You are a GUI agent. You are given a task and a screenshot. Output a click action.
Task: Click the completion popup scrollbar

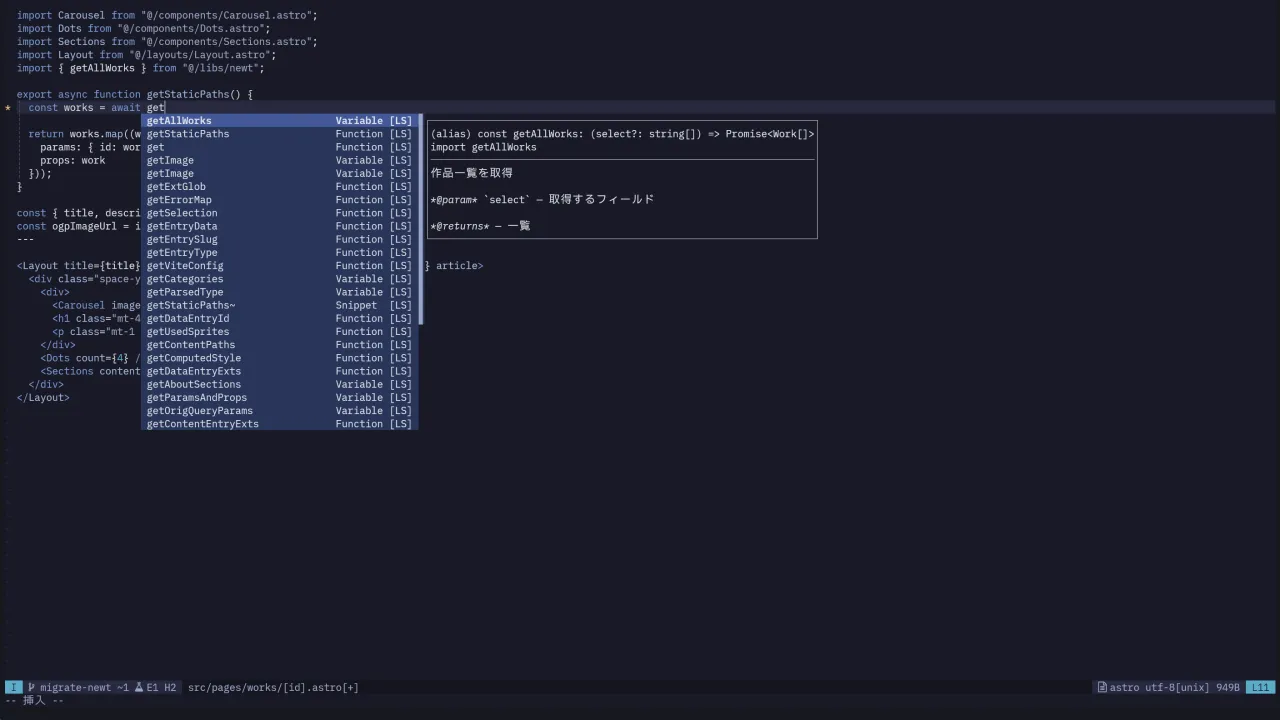[418, 220]
